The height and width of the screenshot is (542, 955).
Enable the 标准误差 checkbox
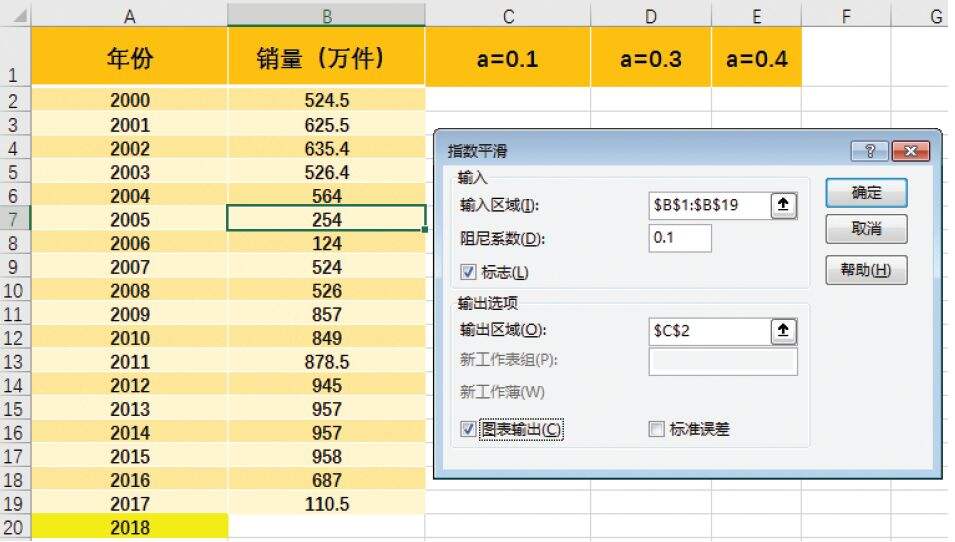(x=657, y=429)
